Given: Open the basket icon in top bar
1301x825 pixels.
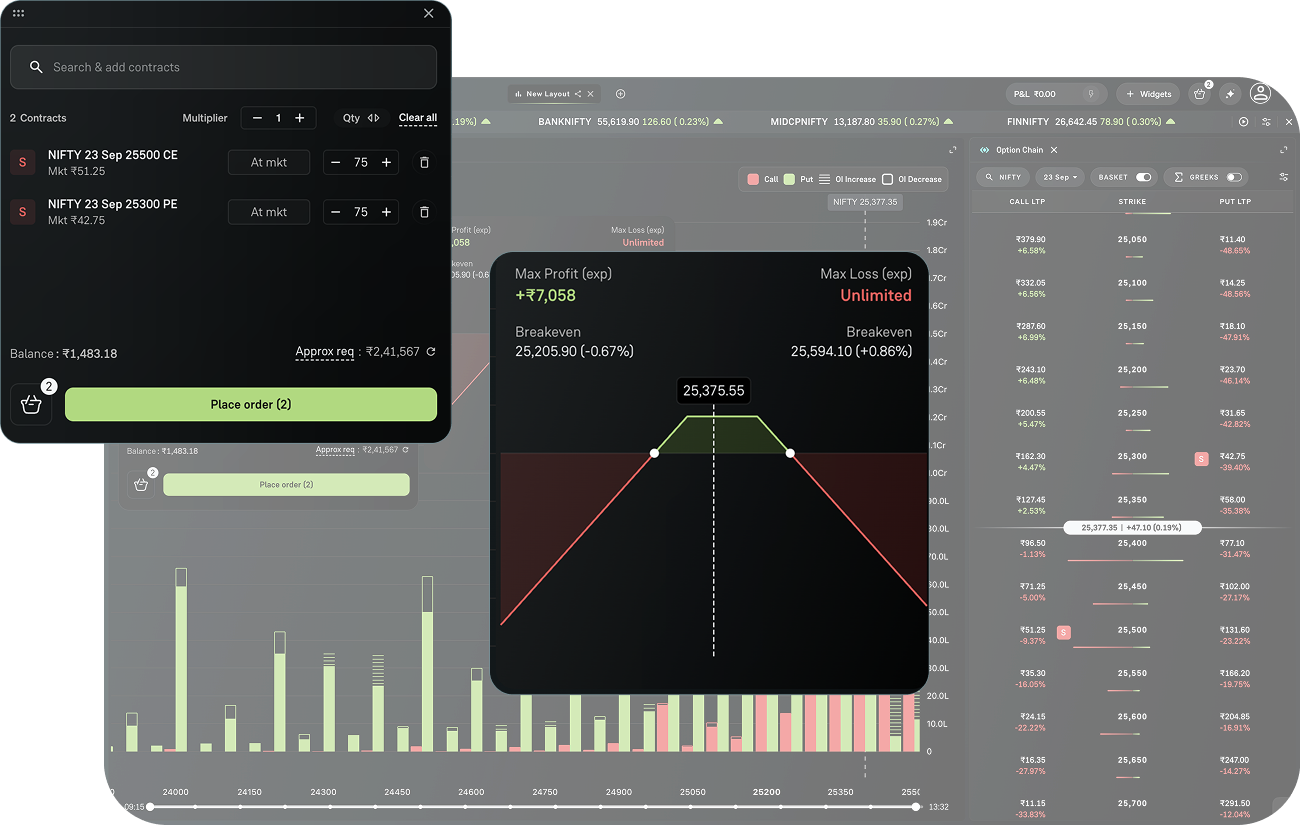Looking at the screenshot, I should point(1199,94).
